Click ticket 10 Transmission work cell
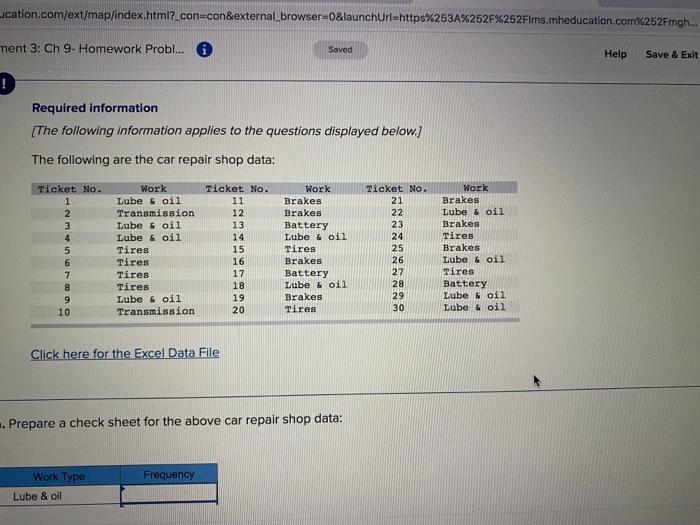The width and height of the screenshot is (700, 525). click(156, 311)
